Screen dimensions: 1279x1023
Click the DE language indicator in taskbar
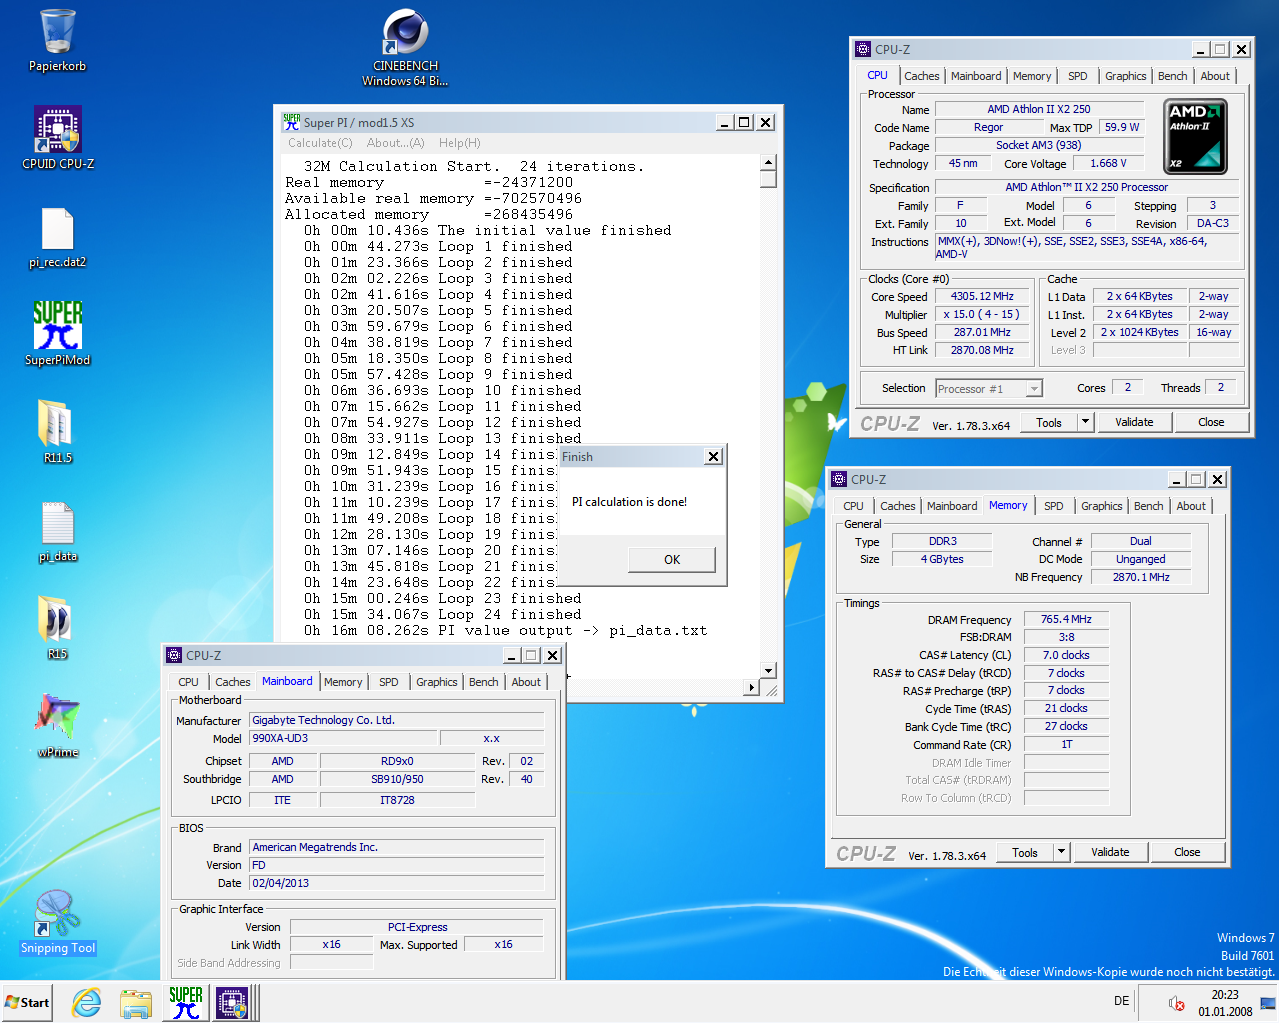1122,1001
